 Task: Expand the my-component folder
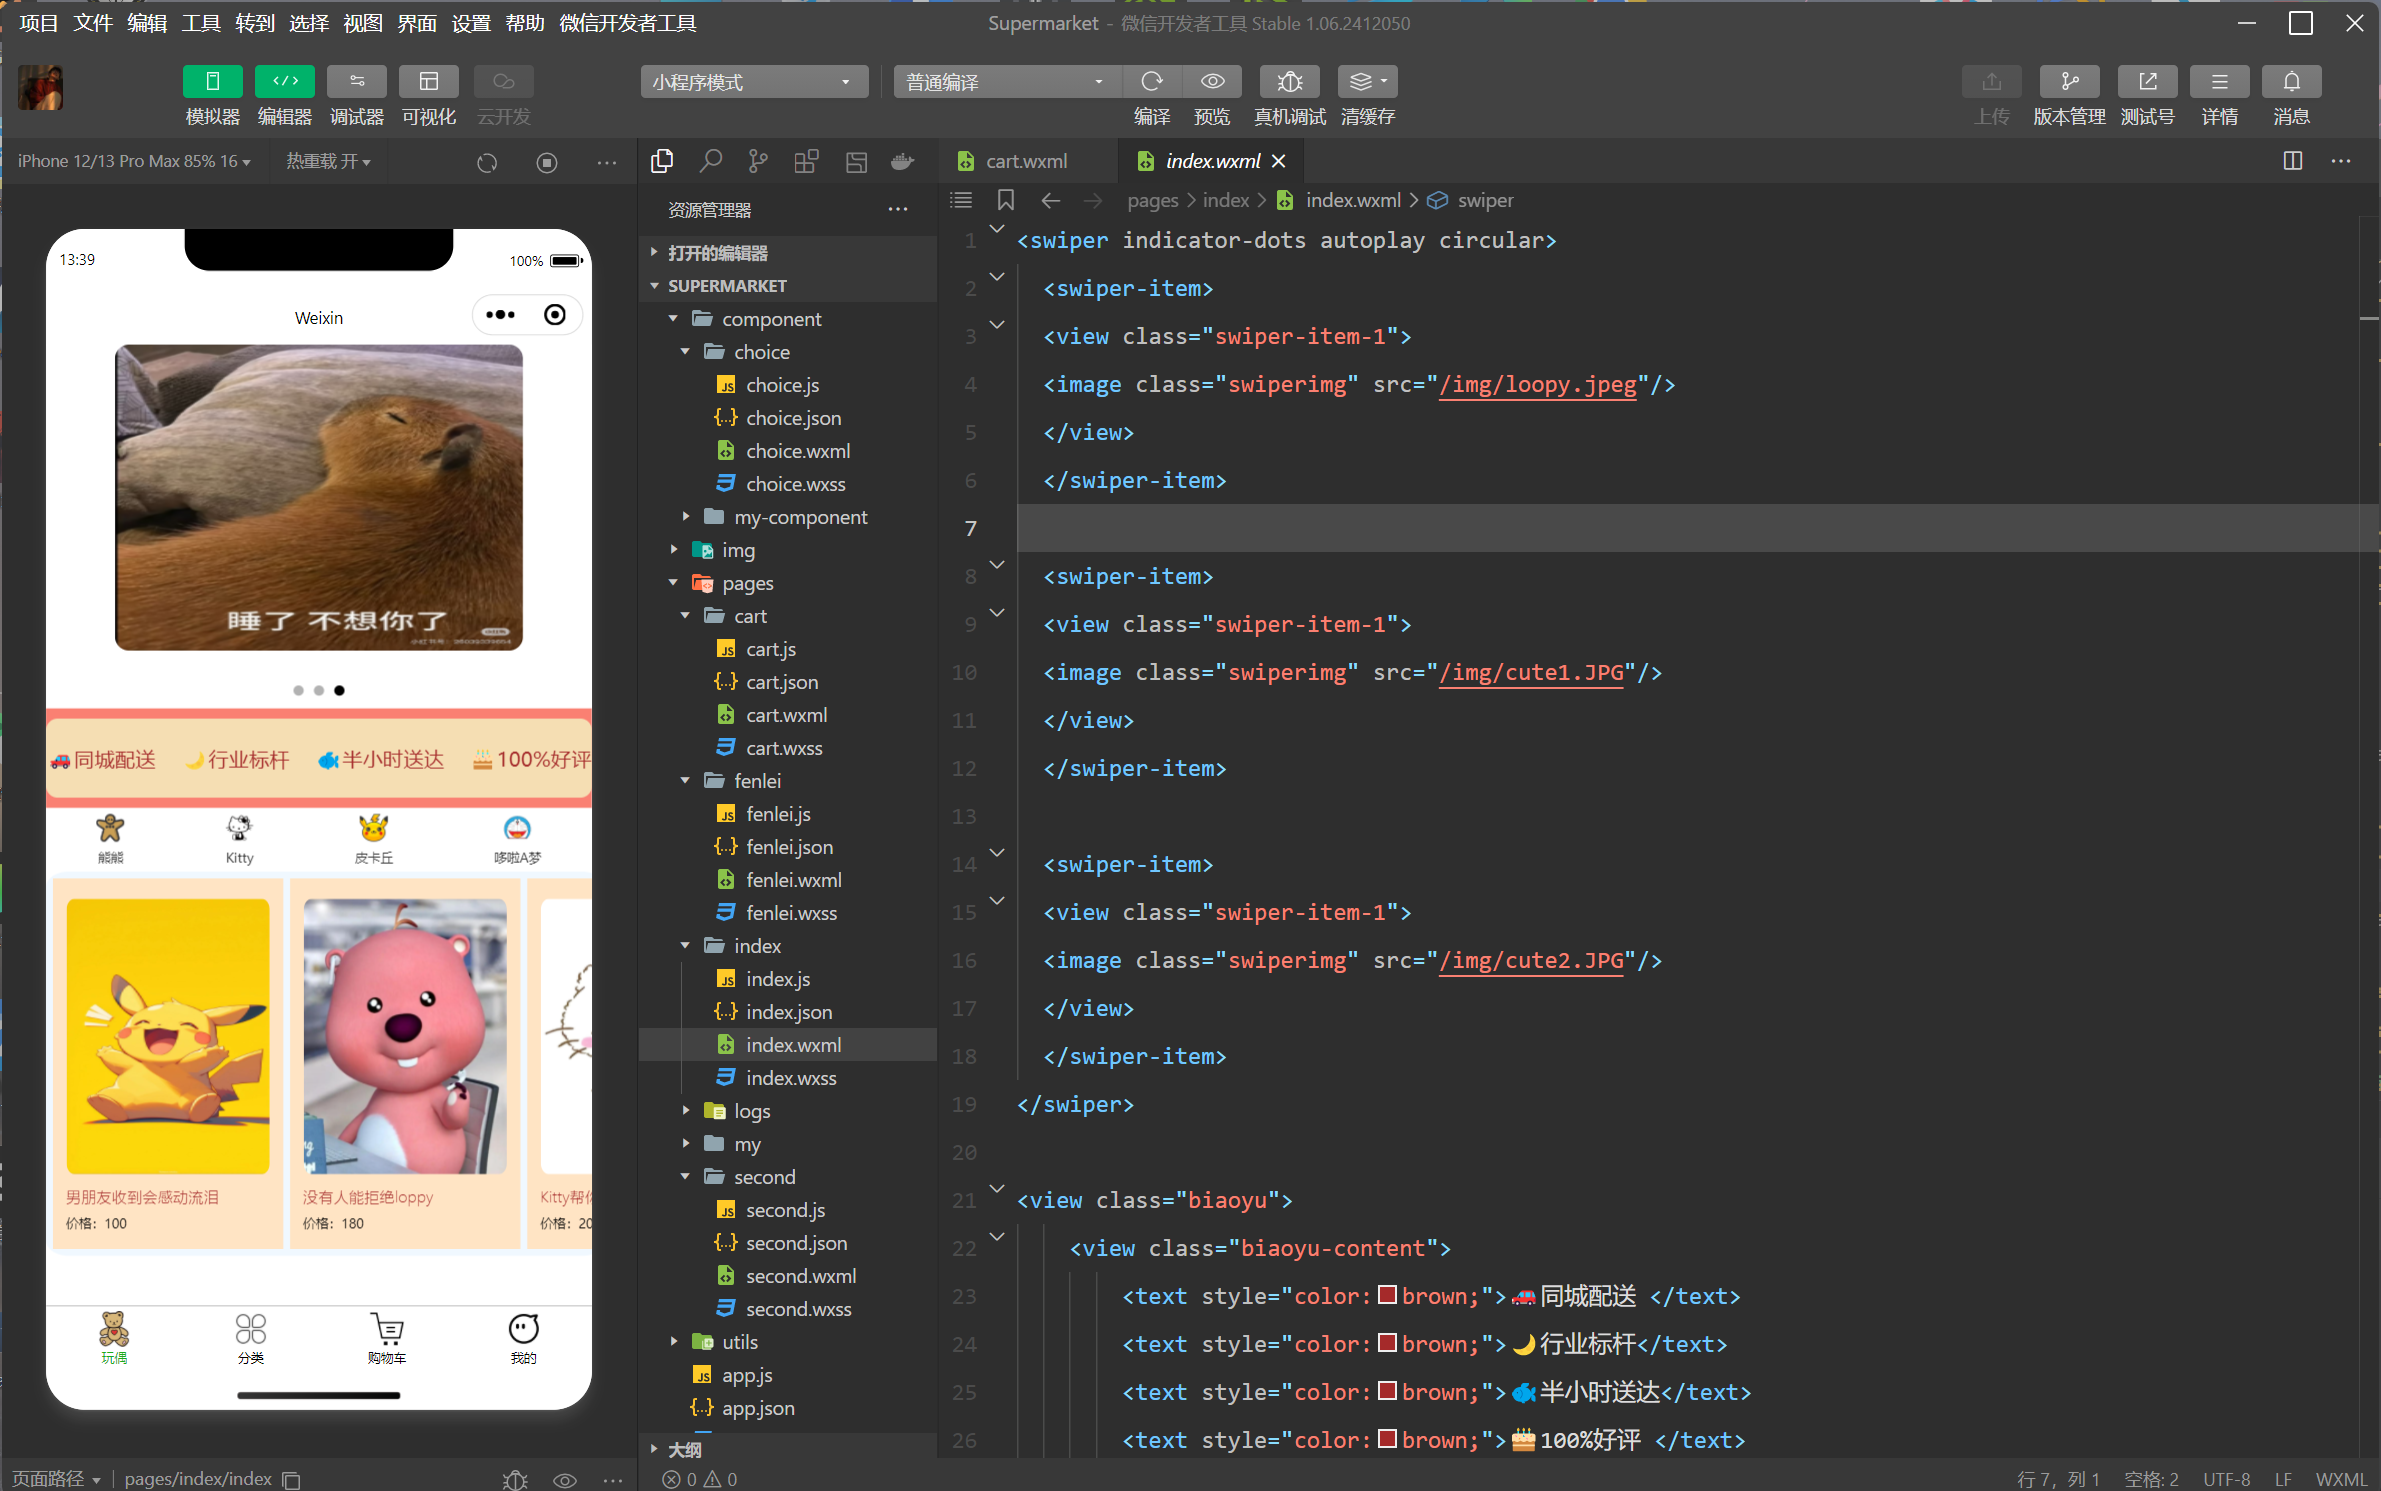click(800, 517)
